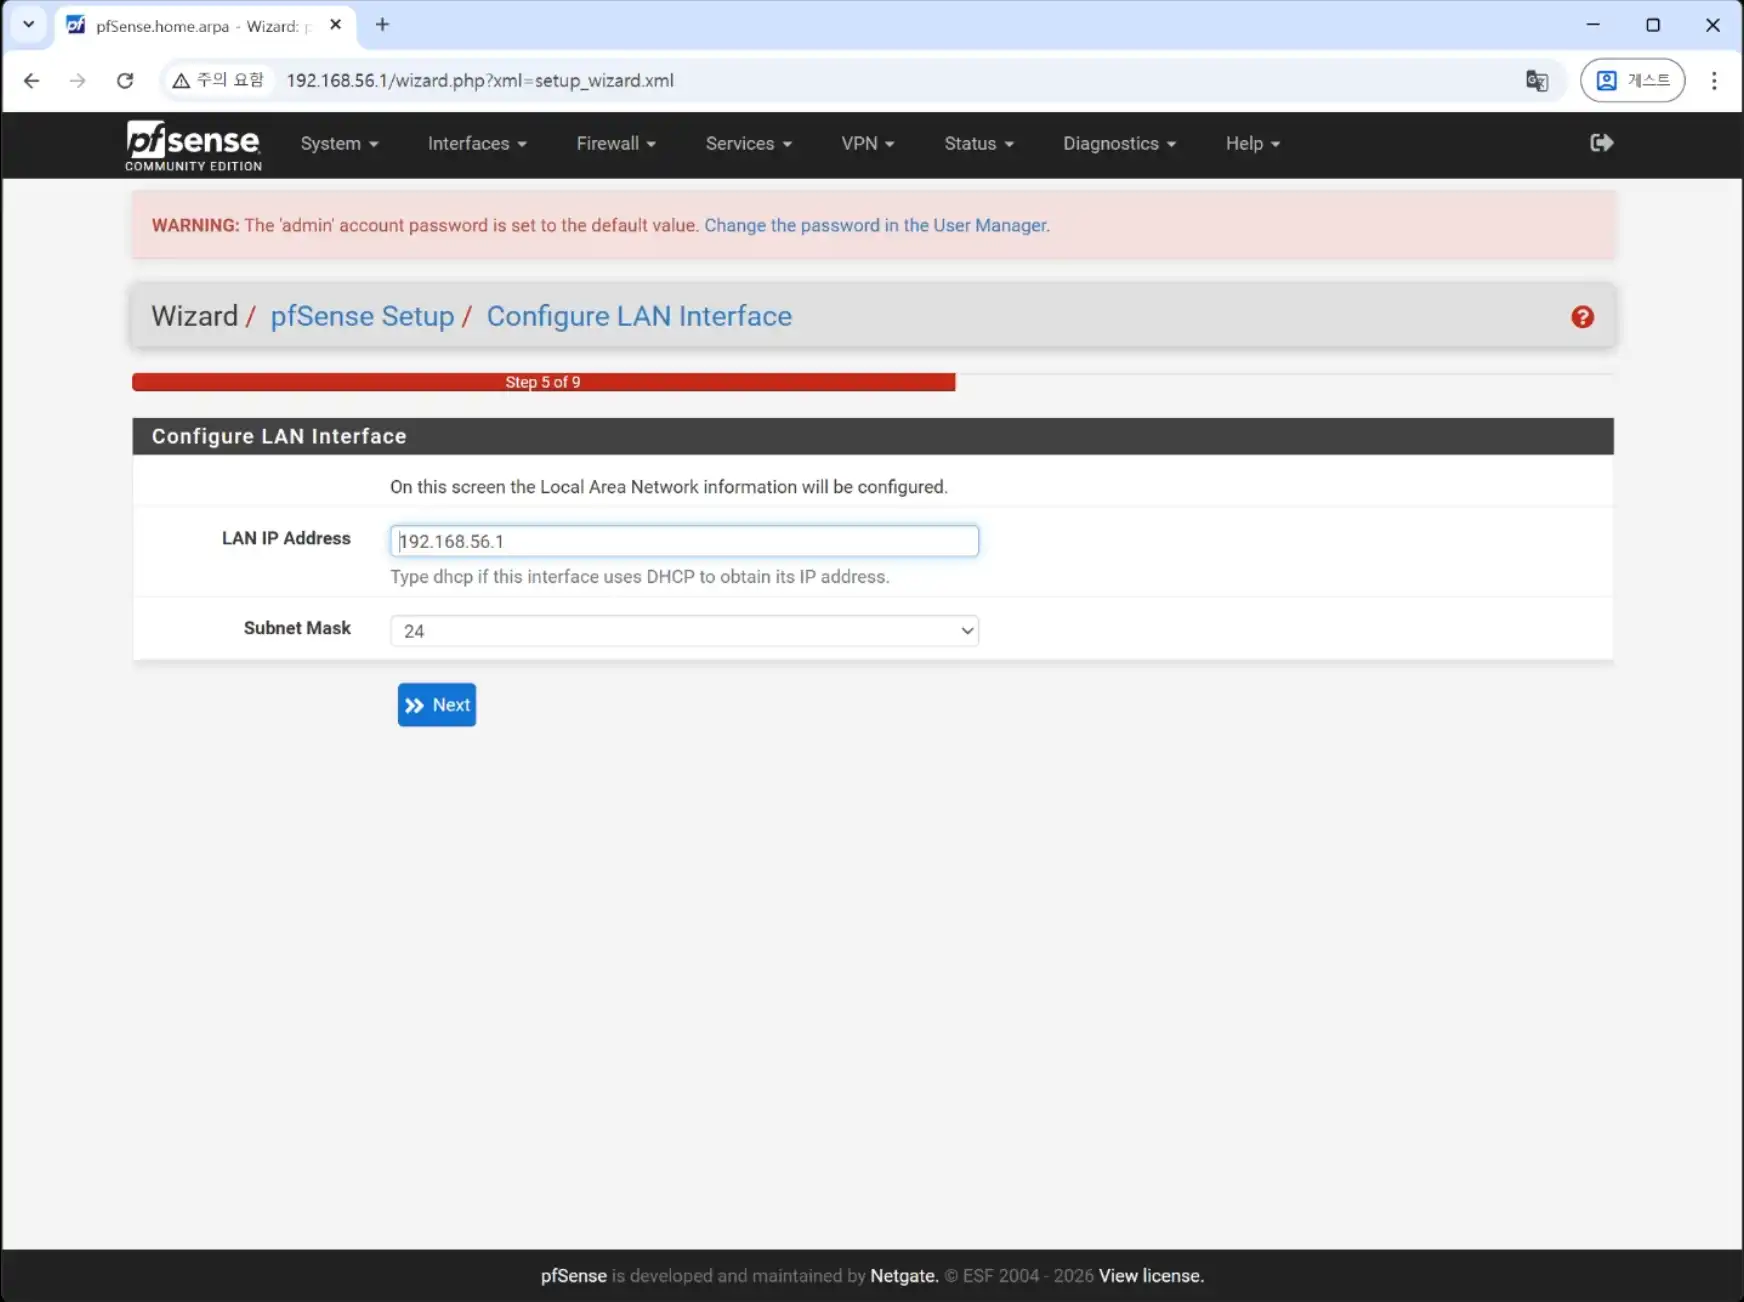The width and height of the screenshot is (1744, 1302).
Task: Follow the Change the password link
Action: (x=876, y=226)
